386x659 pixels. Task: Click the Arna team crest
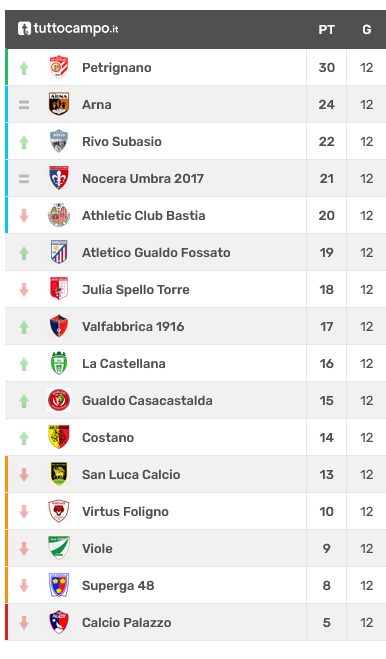click(59, 104)
